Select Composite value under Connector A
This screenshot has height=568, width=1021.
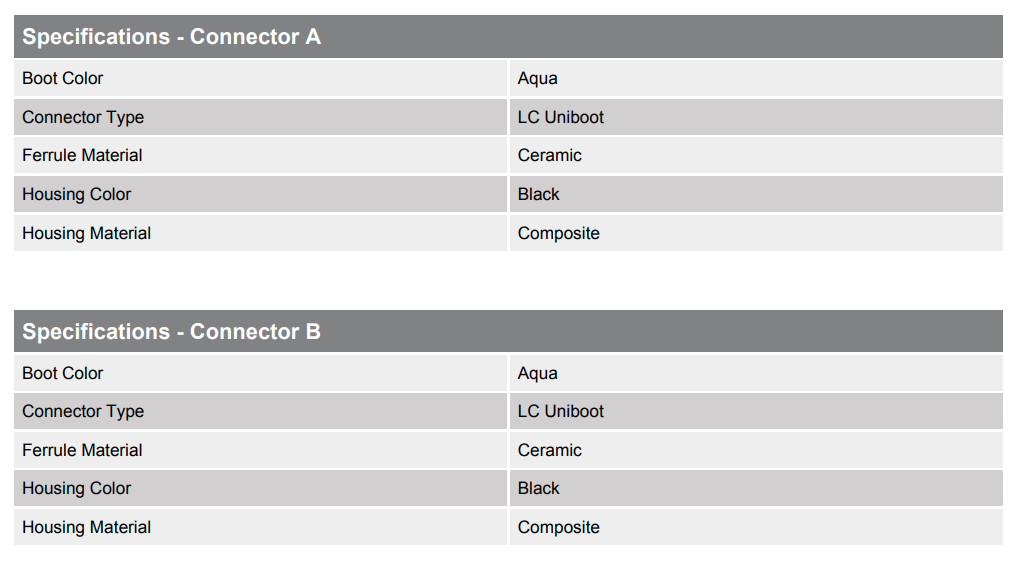558,233
